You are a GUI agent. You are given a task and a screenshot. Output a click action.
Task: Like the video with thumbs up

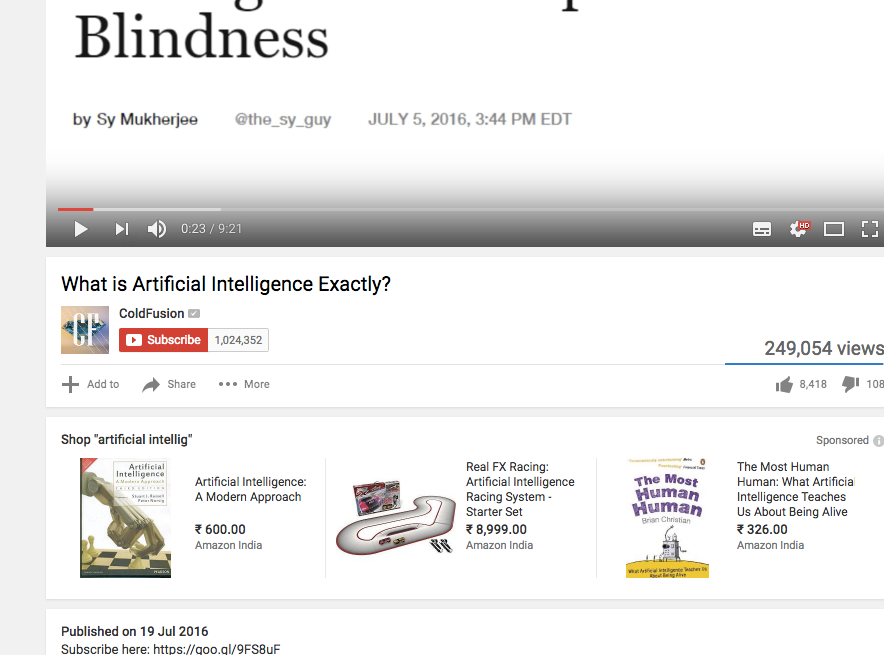pos(784,384)
